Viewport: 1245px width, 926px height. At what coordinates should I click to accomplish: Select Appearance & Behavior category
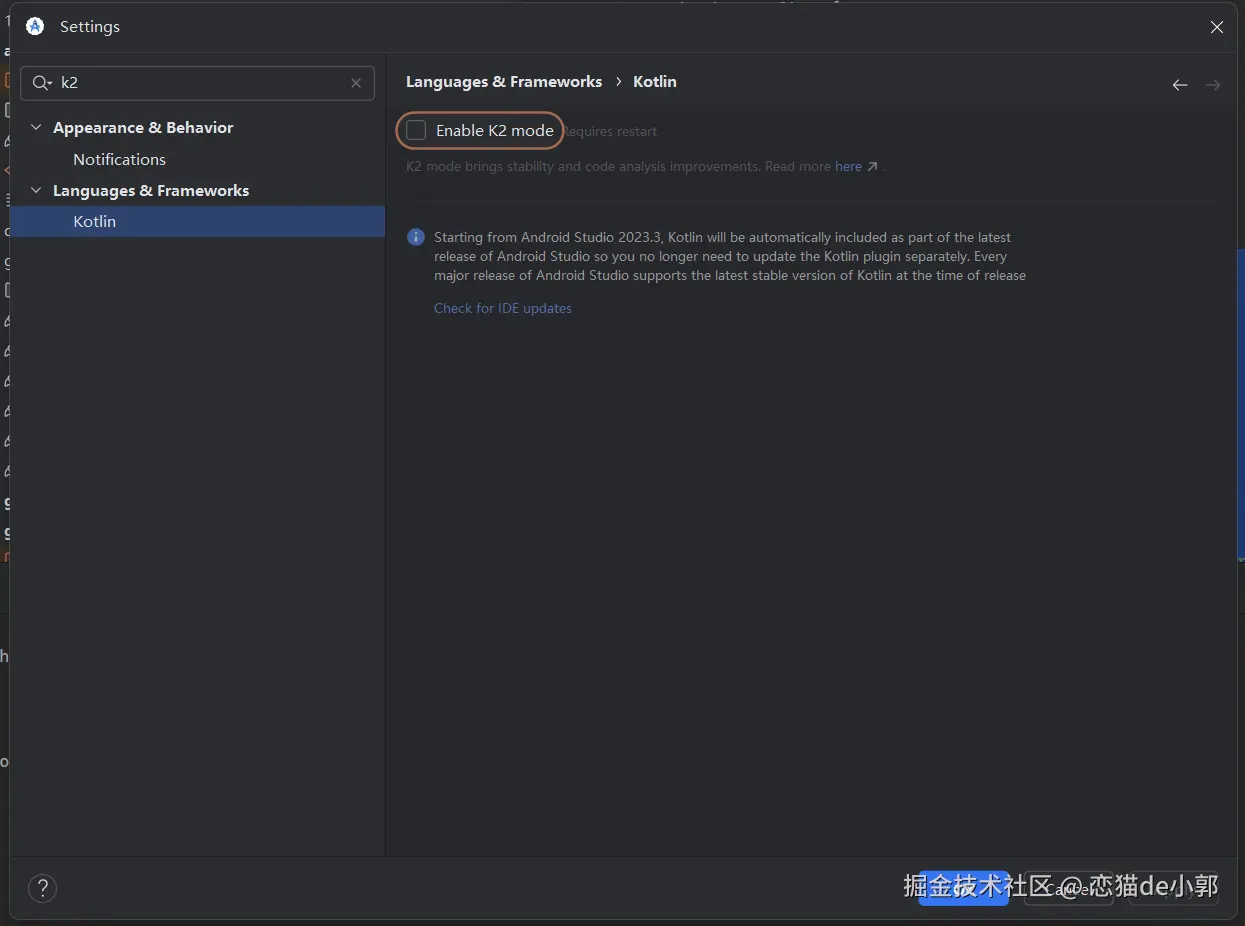[143, 128]
